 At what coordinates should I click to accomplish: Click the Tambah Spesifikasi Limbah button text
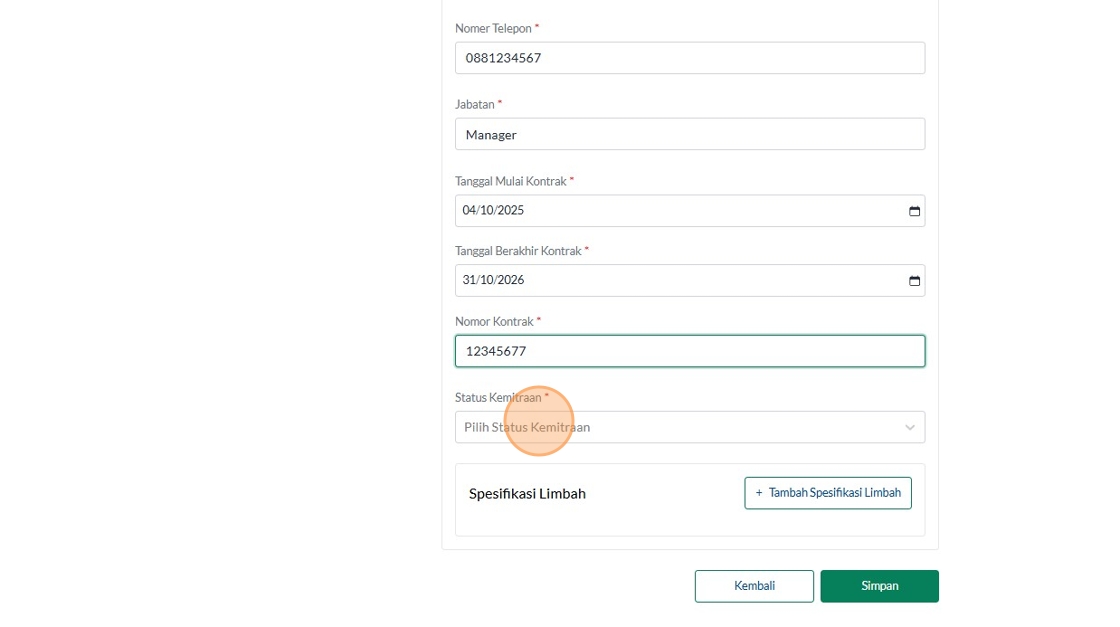834,493
